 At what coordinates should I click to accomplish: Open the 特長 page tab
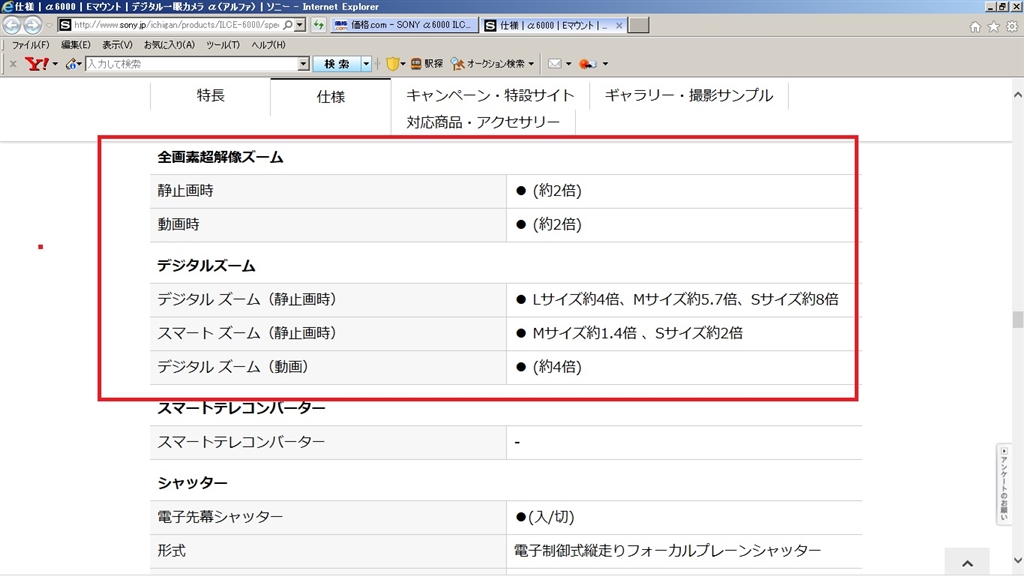(x=210, y=96)
